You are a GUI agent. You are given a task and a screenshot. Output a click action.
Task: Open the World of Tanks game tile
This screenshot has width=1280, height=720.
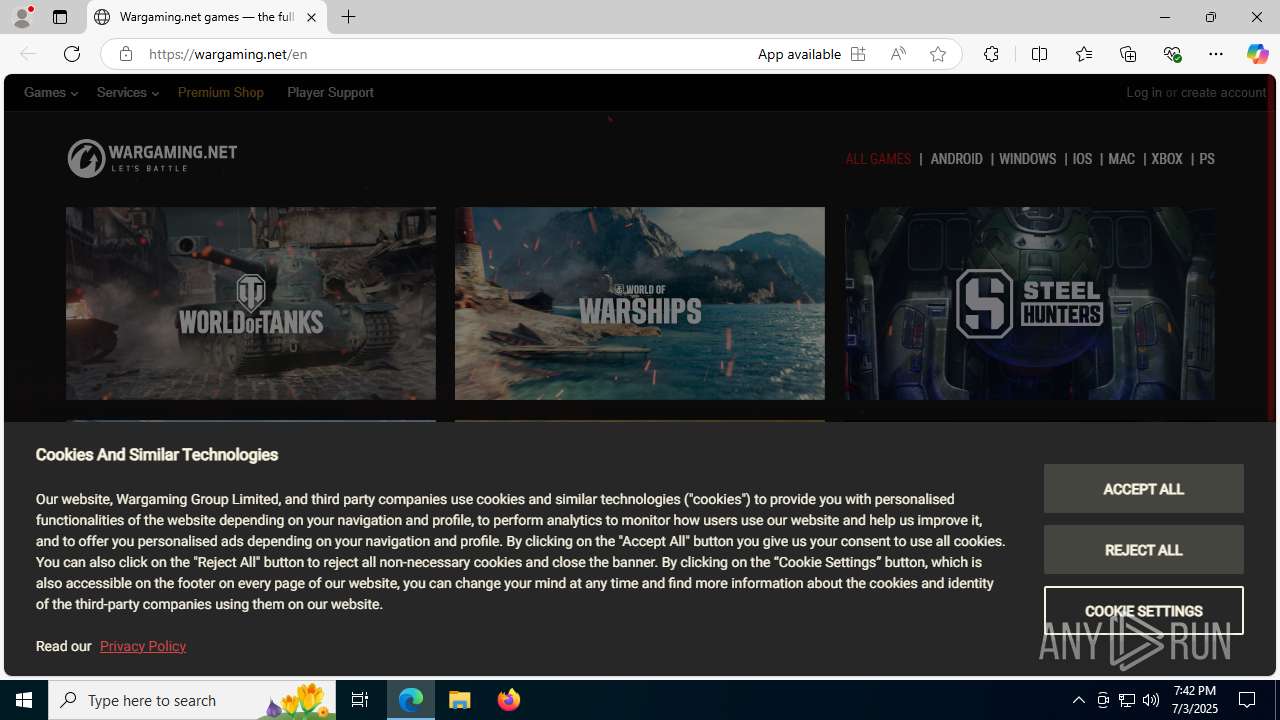pyautogui.click(x=251, y=303)
